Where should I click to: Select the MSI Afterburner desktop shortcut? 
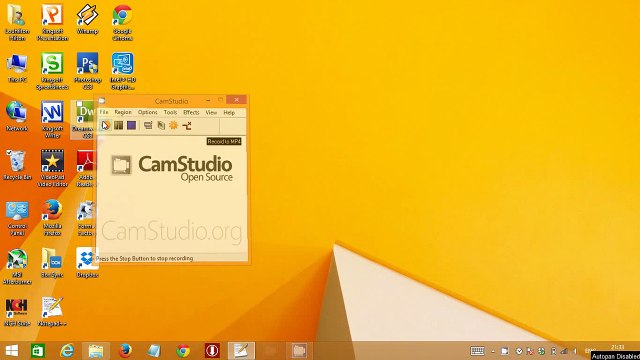coord(17,266)
